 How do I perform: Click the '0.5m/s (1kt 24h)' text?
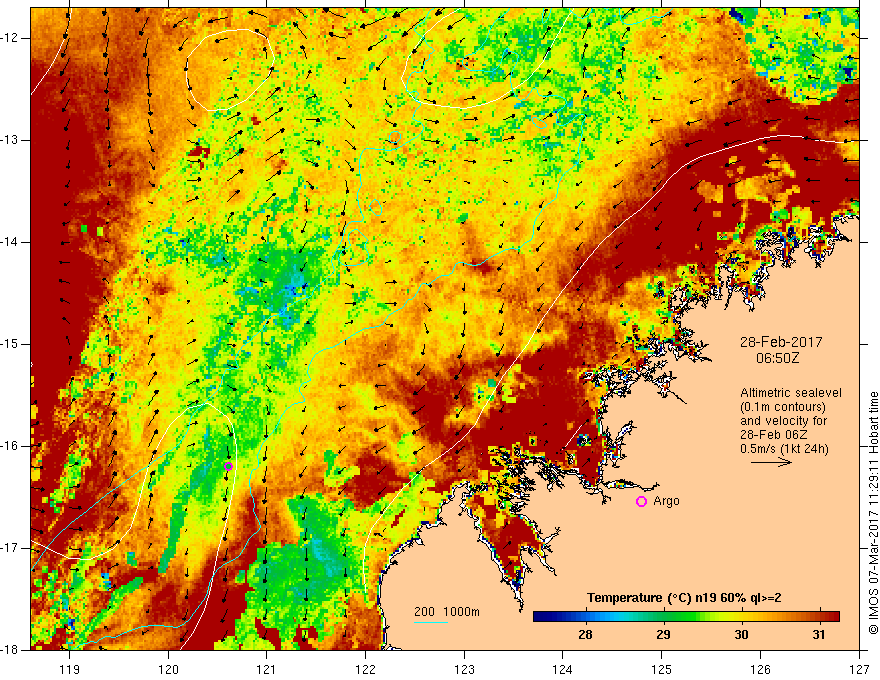coord(784,449)
